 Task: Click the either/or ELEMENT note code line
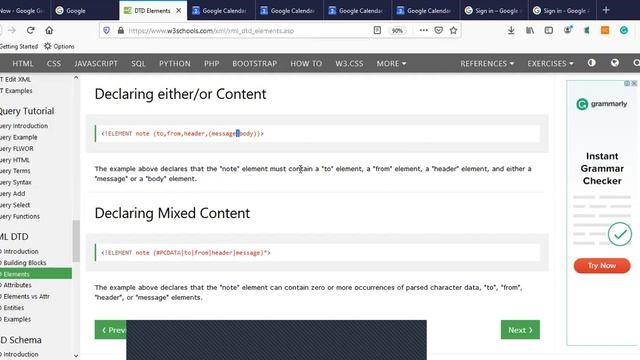pyautogui.click(x=182, y=133)
